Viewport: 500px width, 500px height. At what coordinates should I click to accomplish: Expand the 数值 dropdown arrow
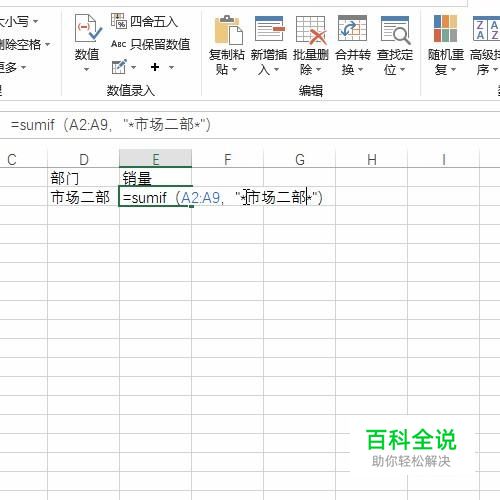point(87,69)
